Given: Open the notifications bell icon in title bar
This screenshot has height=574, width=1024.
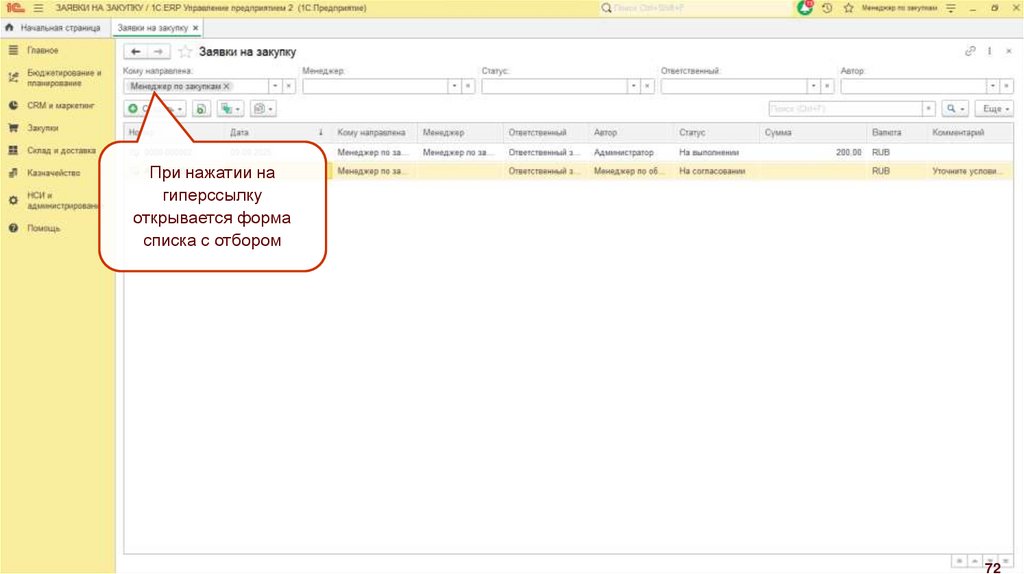Looking at the screenshot, I should coord(805,8).
